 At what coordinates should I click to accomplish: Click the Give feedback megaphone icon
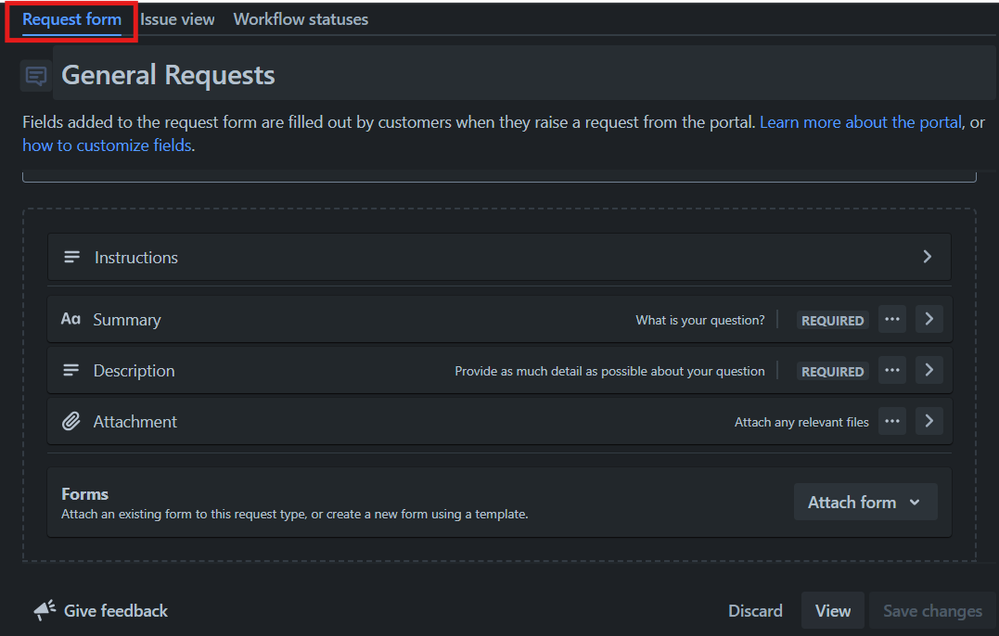(44, 610)
